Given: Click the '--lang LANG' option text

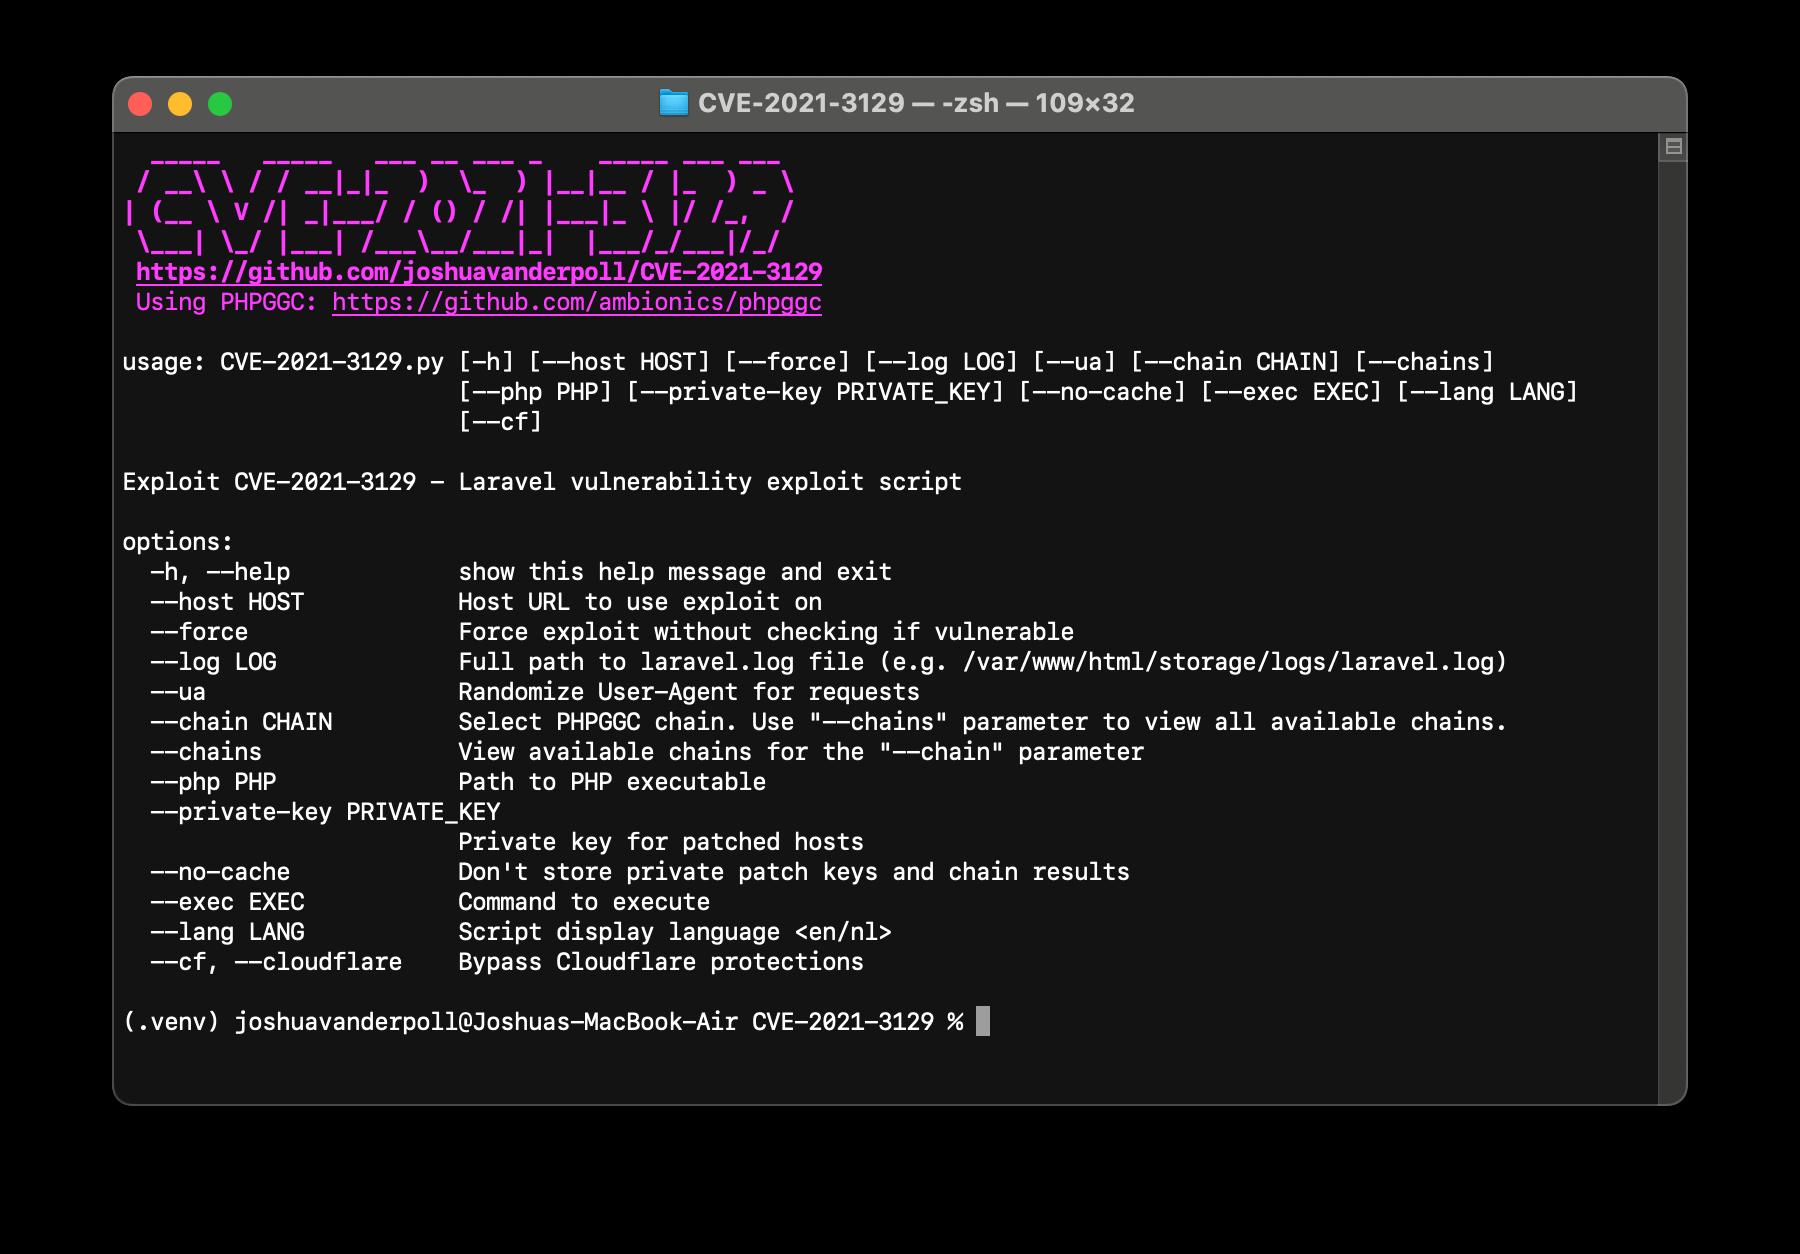Looking at the screenshot, I should tap(227, 932).
